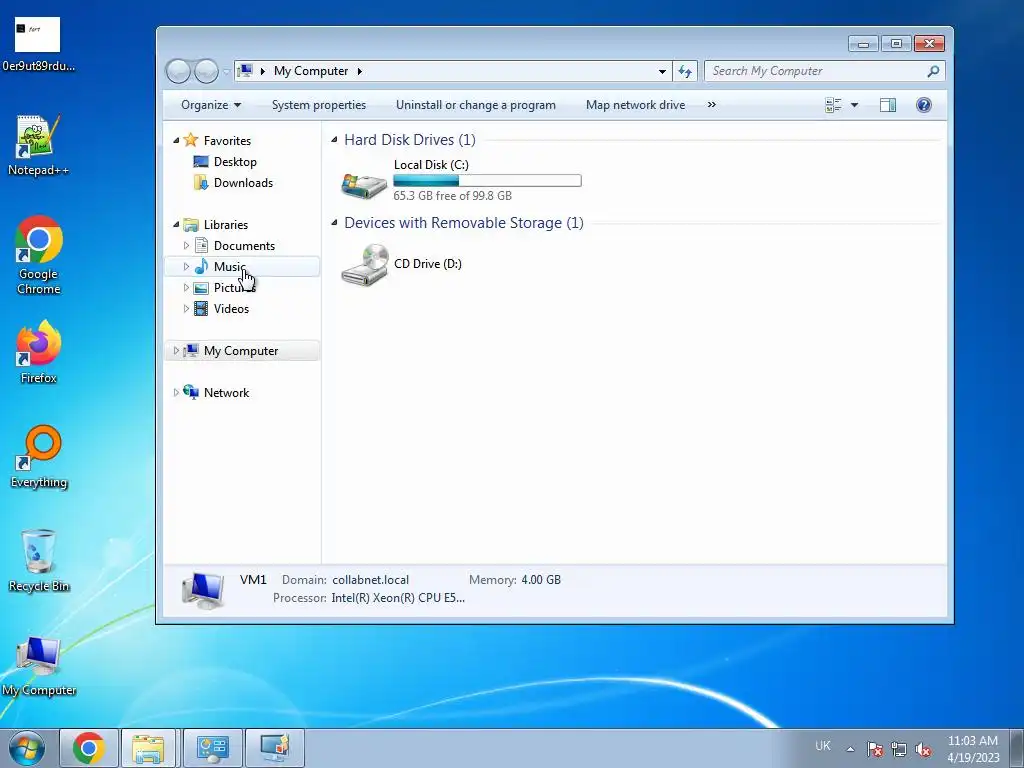The height and width of the screenshot is (768, 1024).
Task: Collapse Hard Disk Drives group
Action: (334, 140)
